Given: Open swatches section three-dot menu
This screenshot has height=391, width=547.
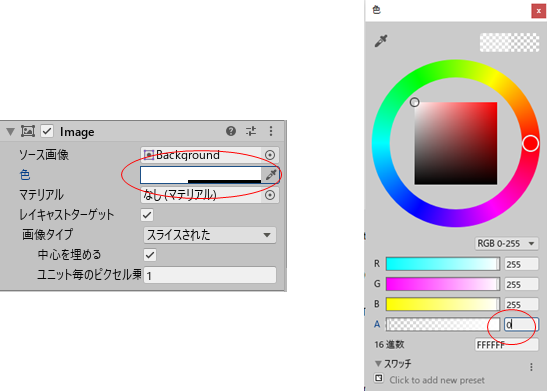Looking at the screenshot, I should 531,367.
